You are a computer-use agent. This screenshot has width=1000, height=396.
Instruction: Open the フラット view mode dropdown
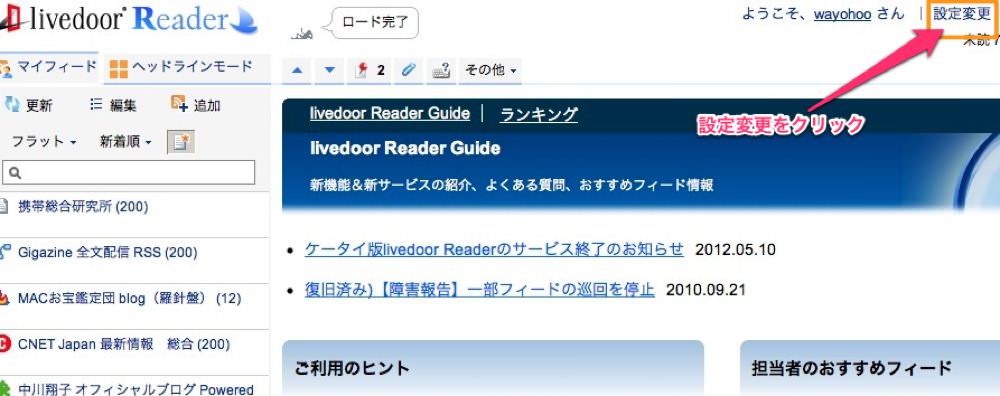[44, 142]
